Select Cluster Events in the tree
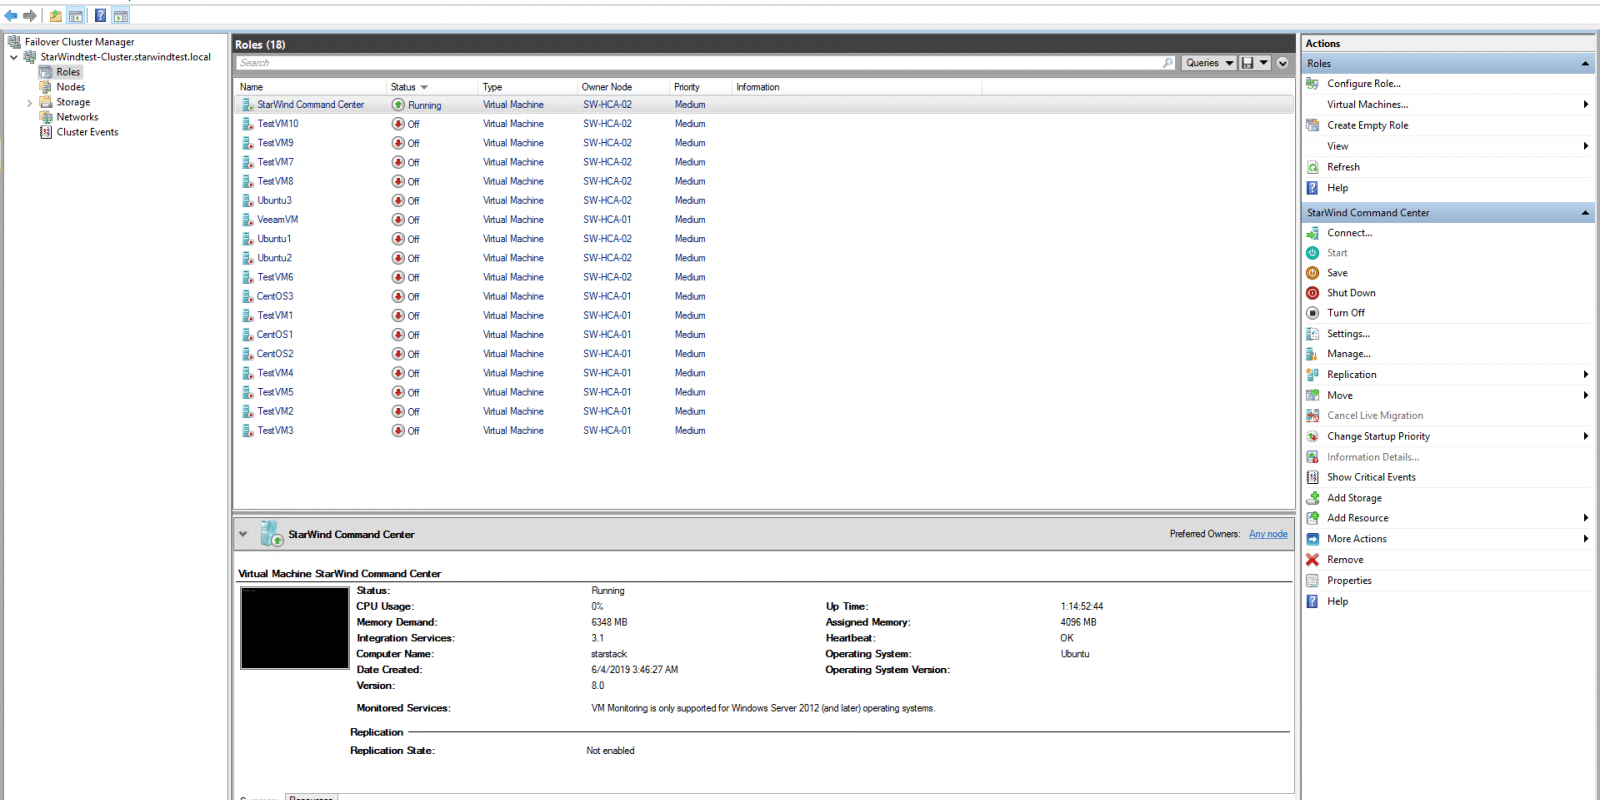Image resolution: width=1600 pixels, height=800 pixels. click(87, 132)
